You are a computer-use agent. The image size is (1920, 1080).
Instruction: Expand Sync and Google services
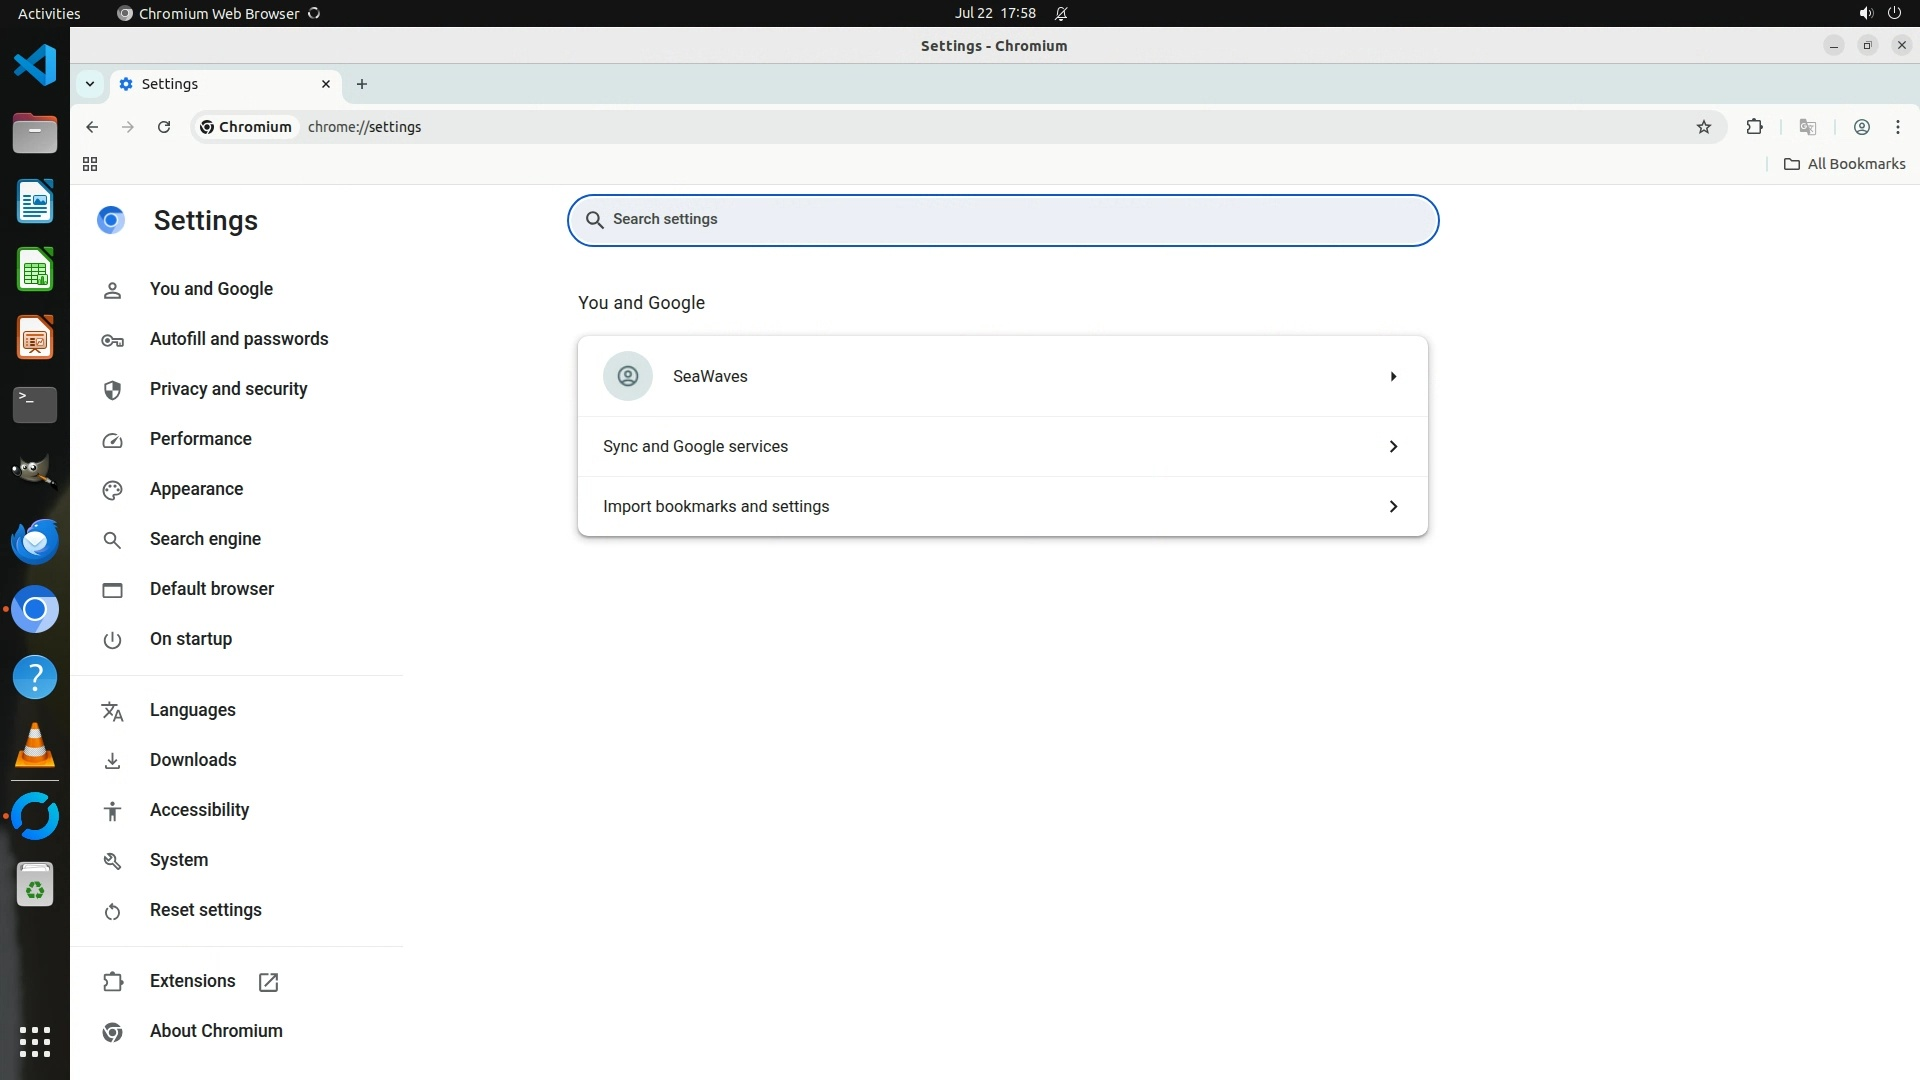1002,446
